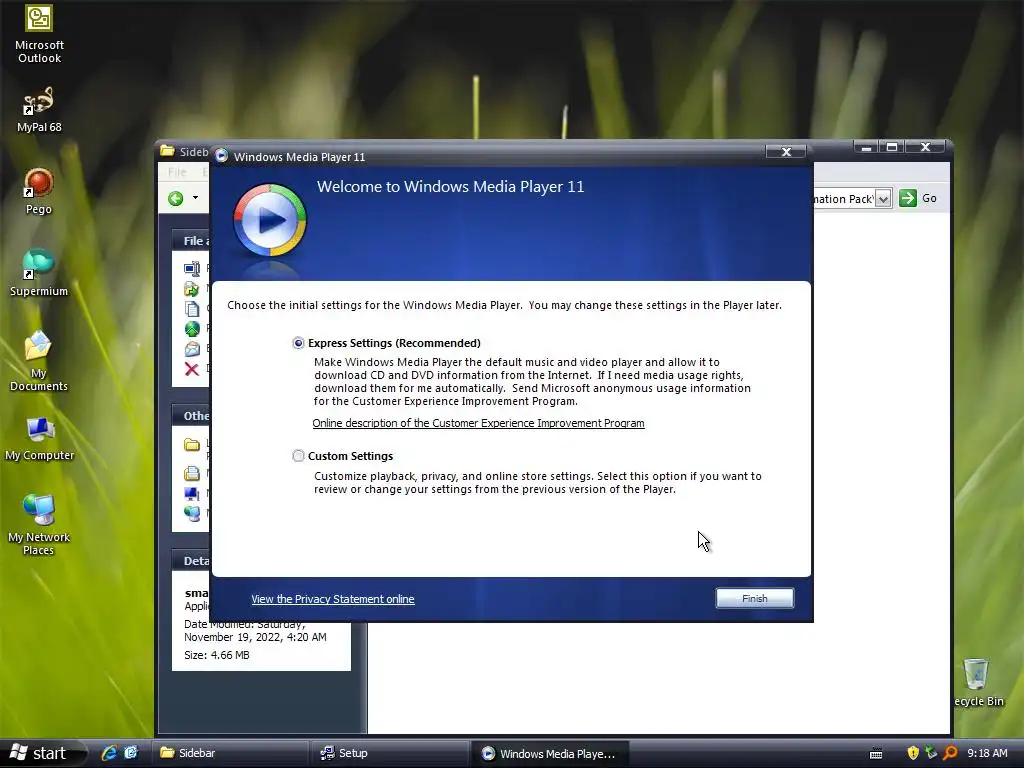Select Express Settings (Recommended) radio button
The height and width of the screenshot is (768, 1024).
298,343
